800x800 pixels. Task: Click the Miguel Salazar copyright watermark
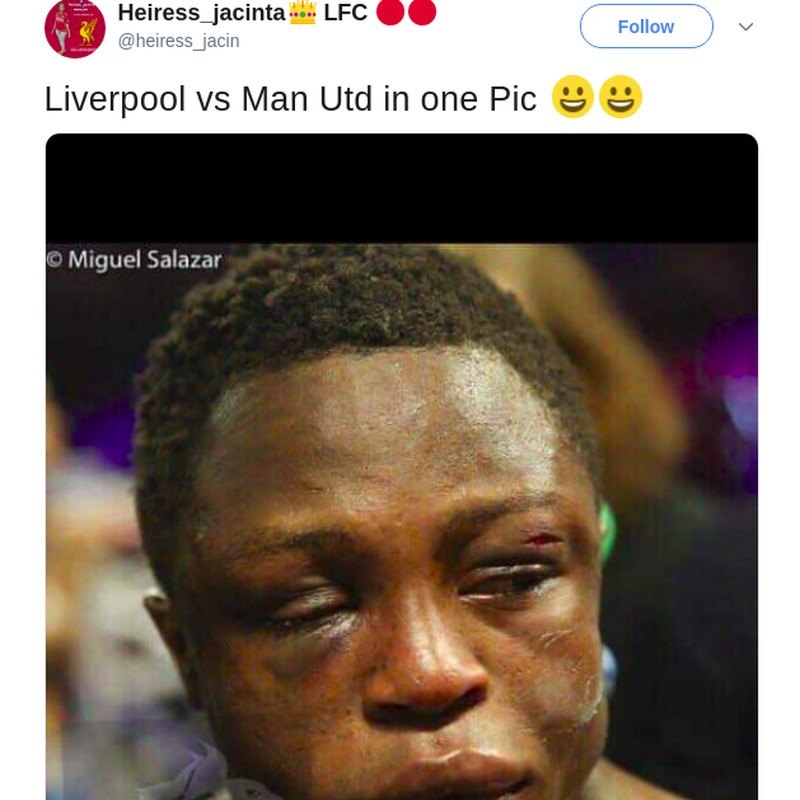134,260
